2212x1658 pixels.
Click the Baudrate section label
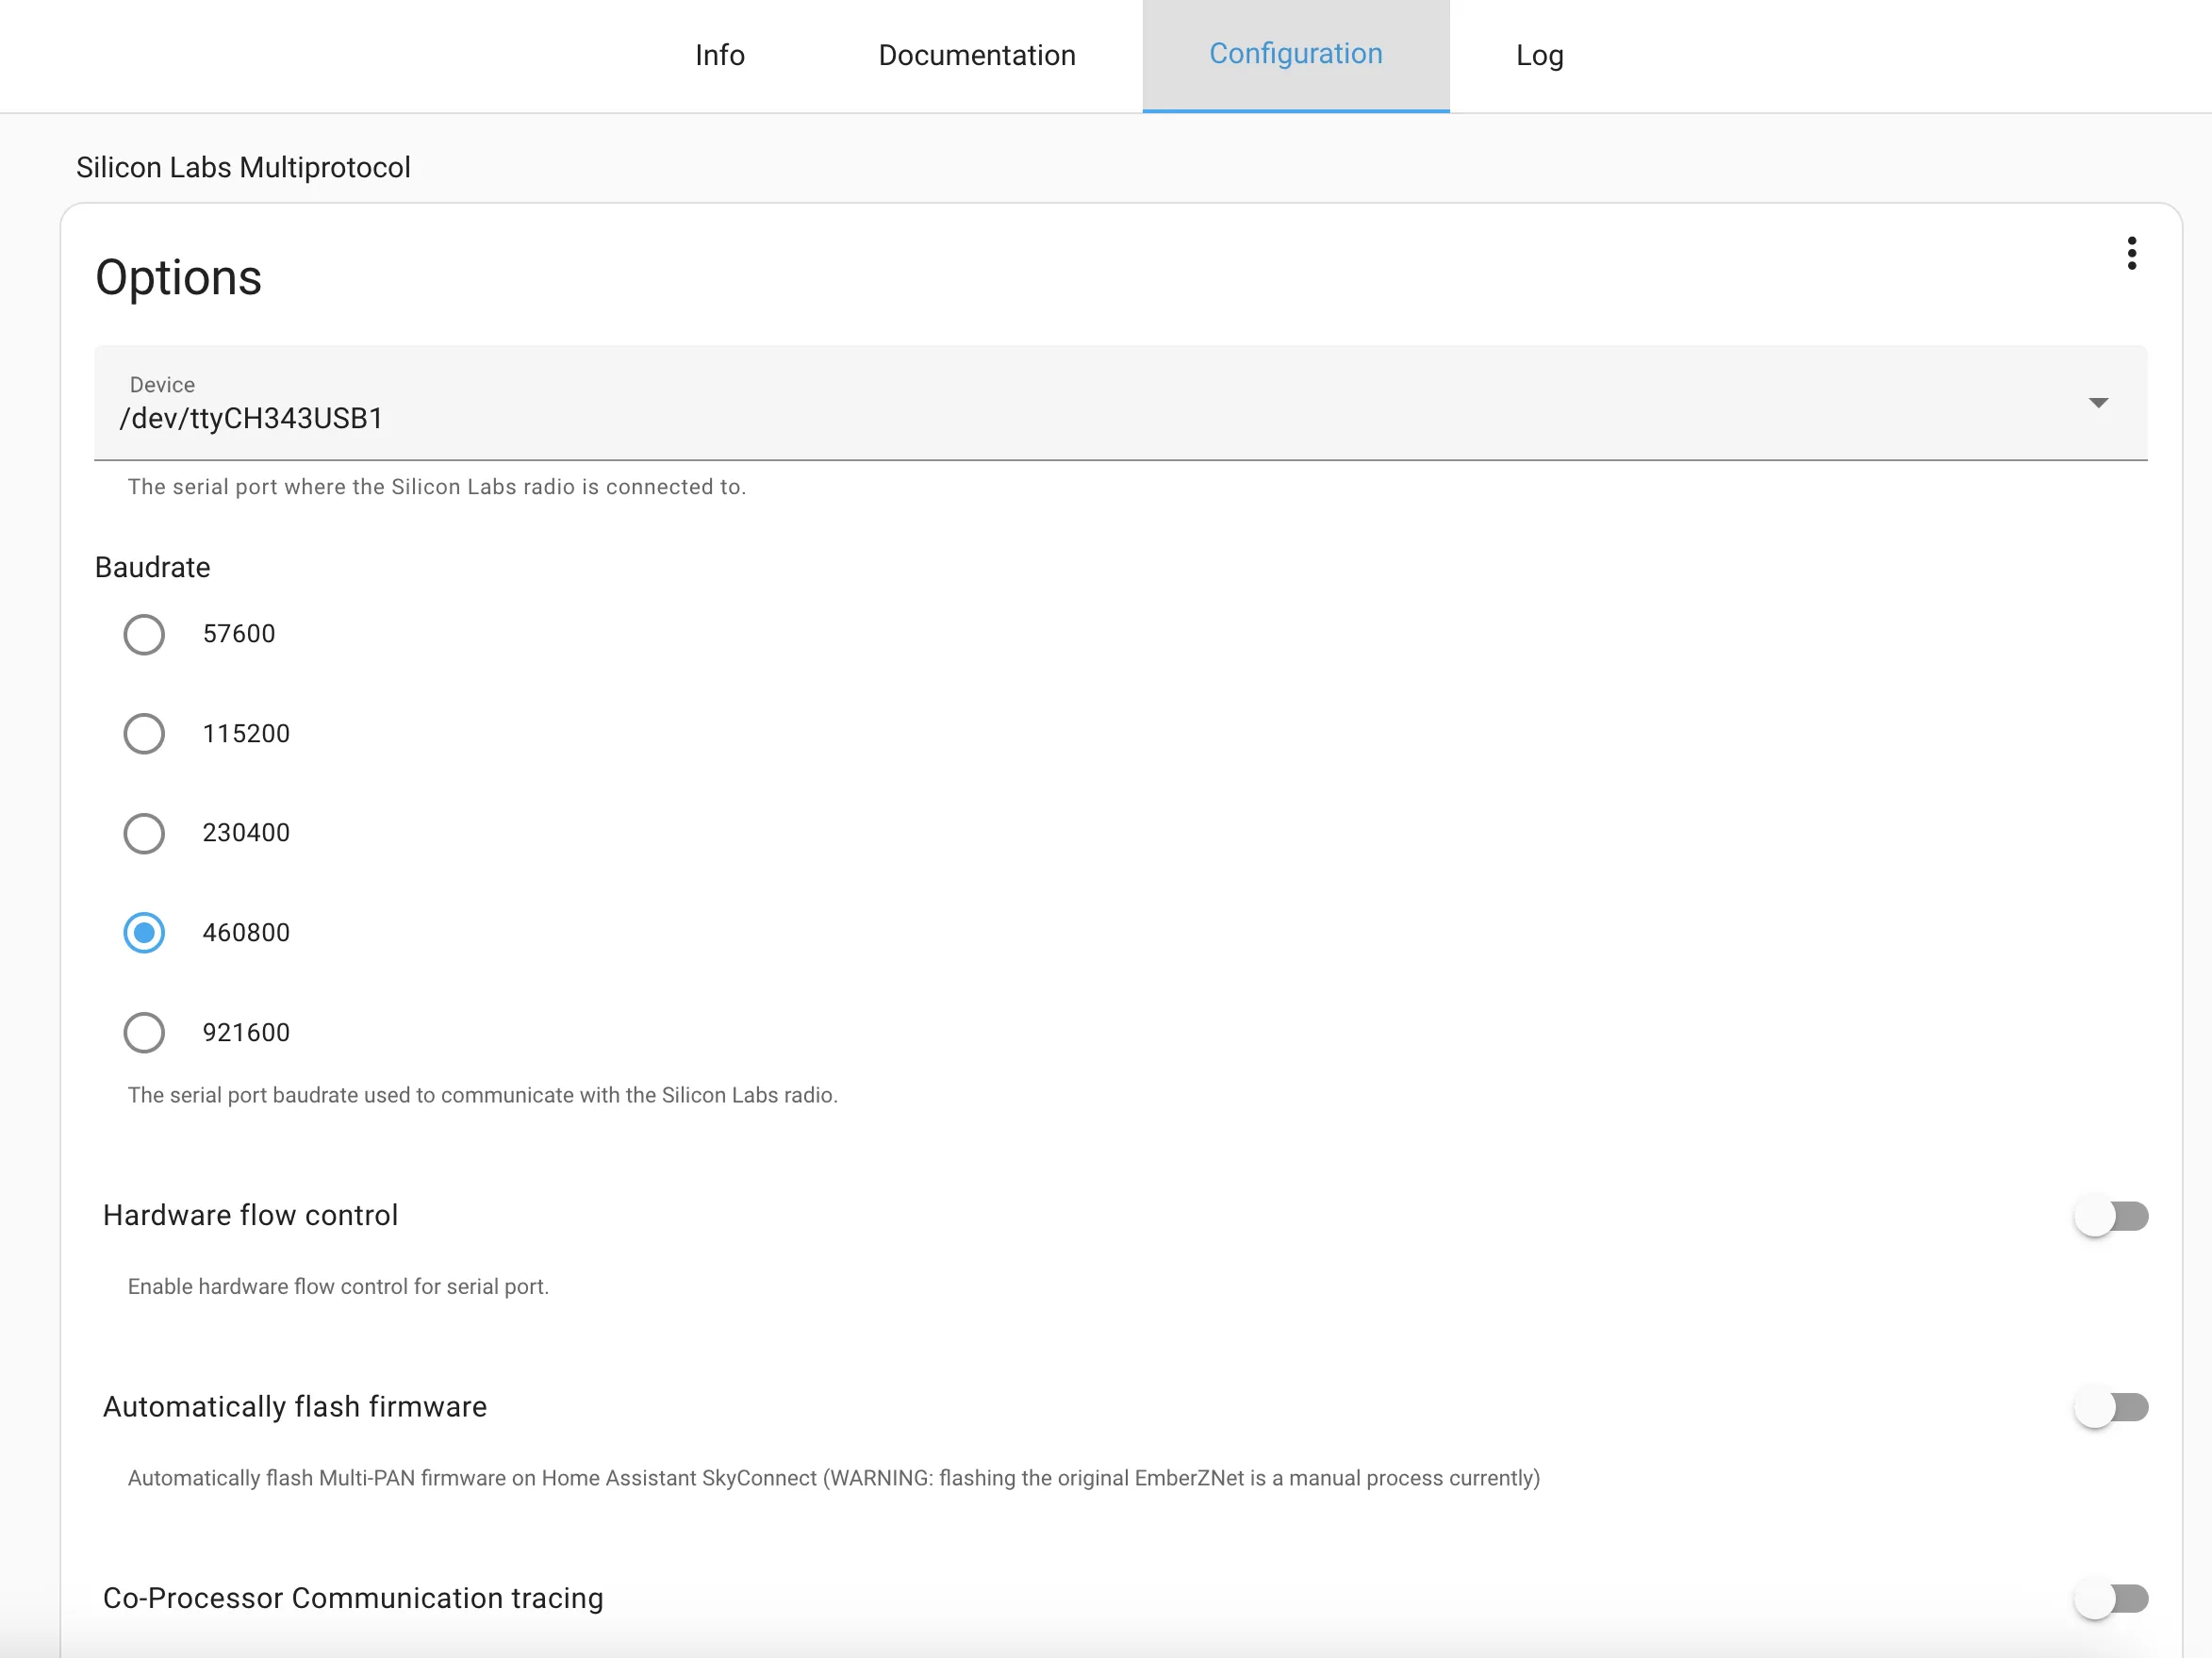tap(152, 567)
